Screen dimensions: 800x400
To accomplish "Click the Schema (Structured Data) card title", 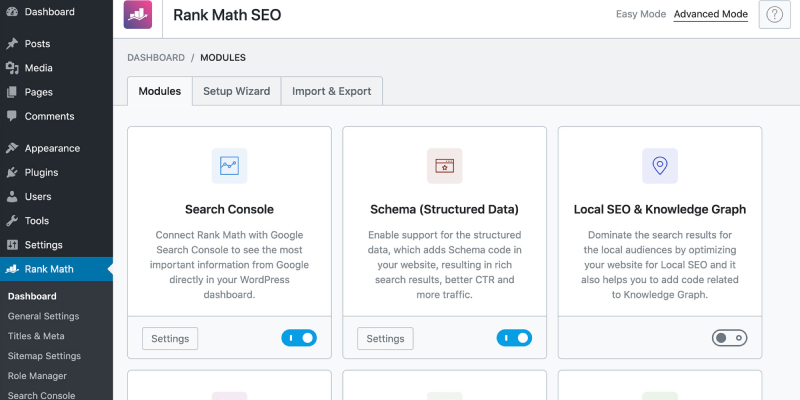I will tap(444, 209).
